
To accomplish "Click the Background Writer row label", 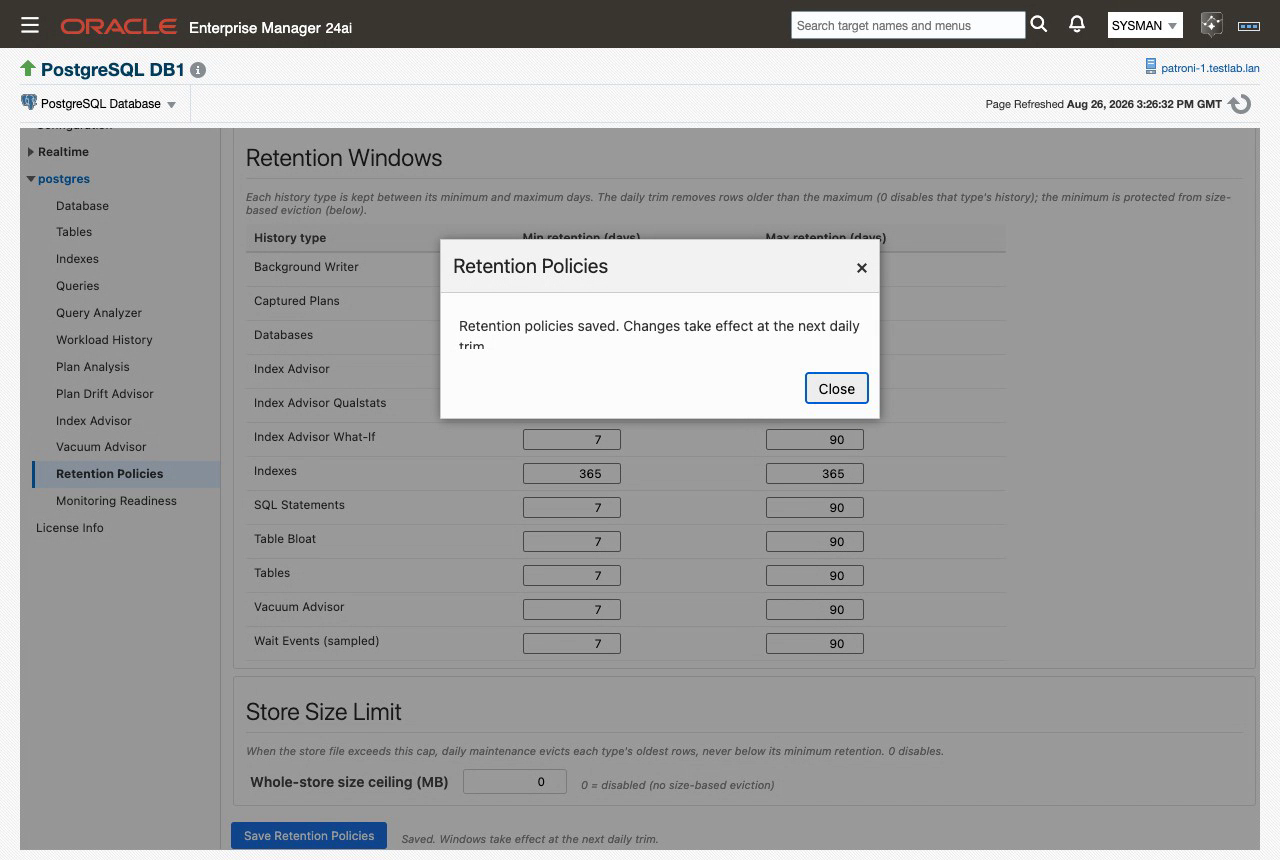I will coord(306,267).
